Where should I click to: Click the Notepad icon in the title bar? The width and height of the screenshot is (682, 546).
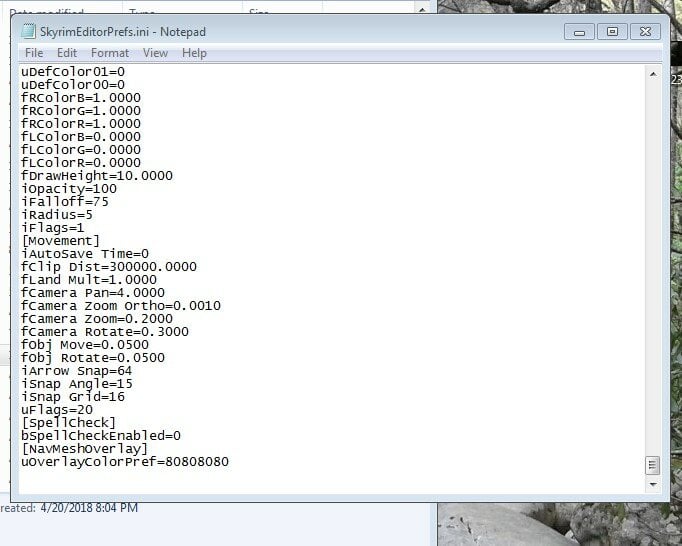coord(29,31)
